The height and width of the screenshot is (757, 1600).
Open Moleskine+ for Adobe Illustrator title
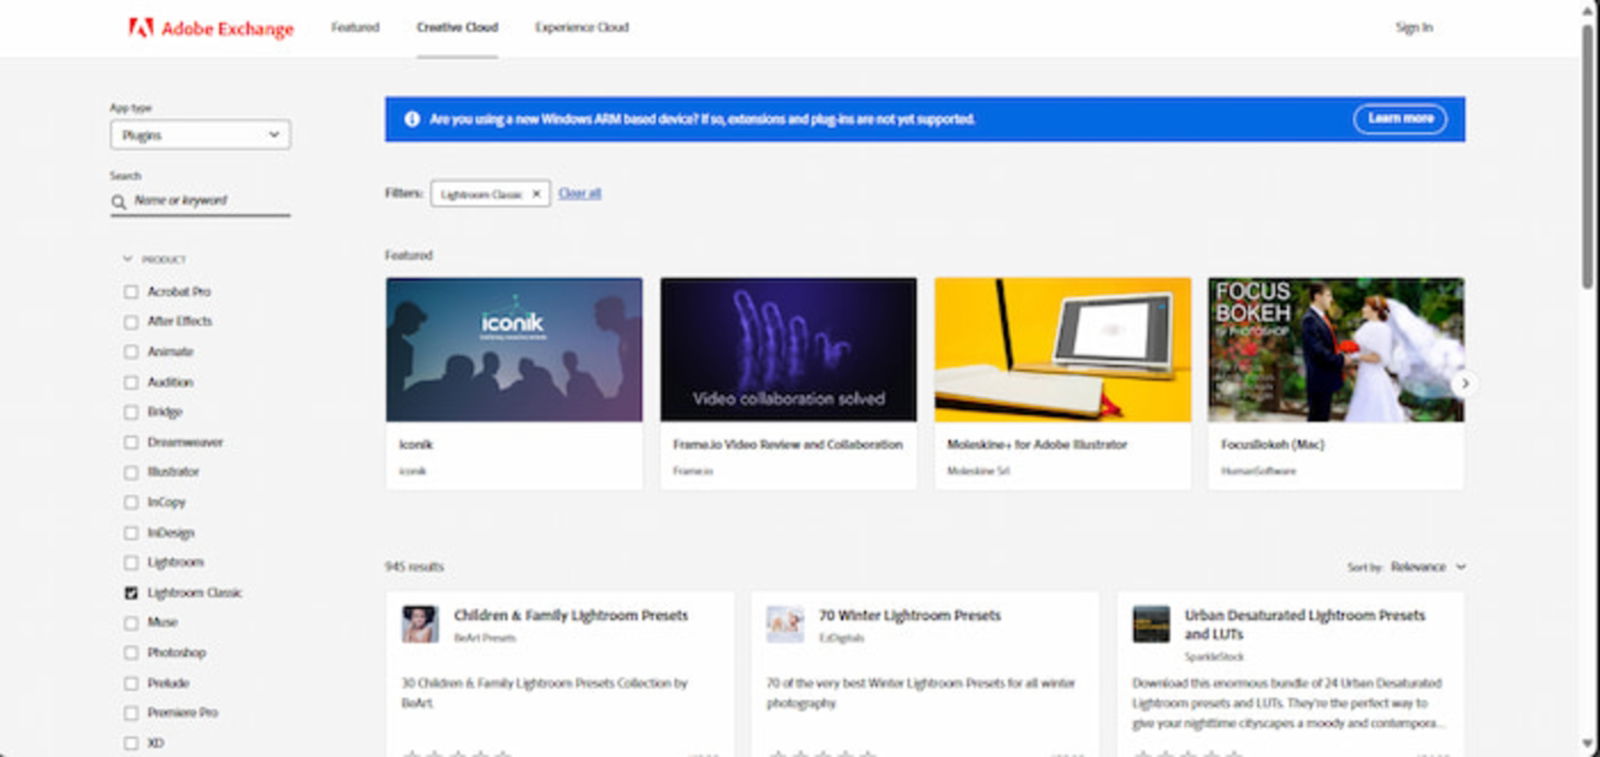1037,444
